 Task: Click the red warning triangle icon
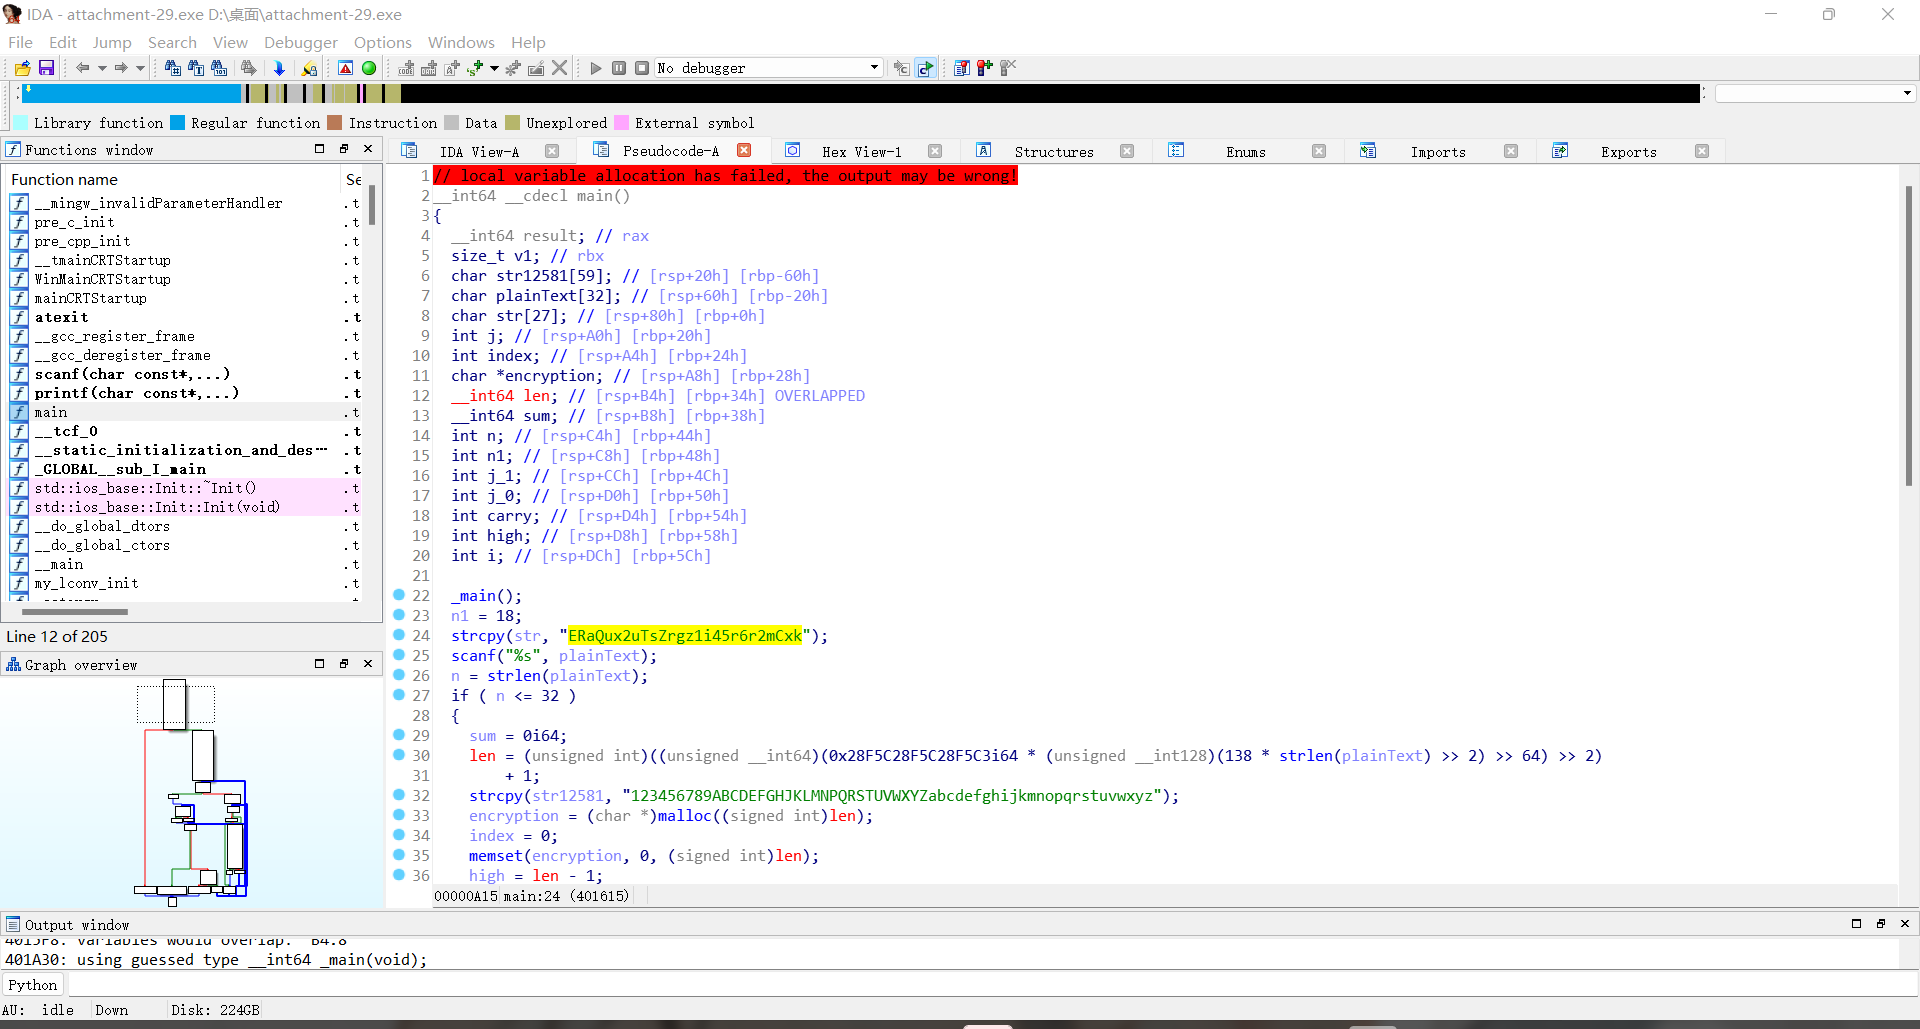345,68
